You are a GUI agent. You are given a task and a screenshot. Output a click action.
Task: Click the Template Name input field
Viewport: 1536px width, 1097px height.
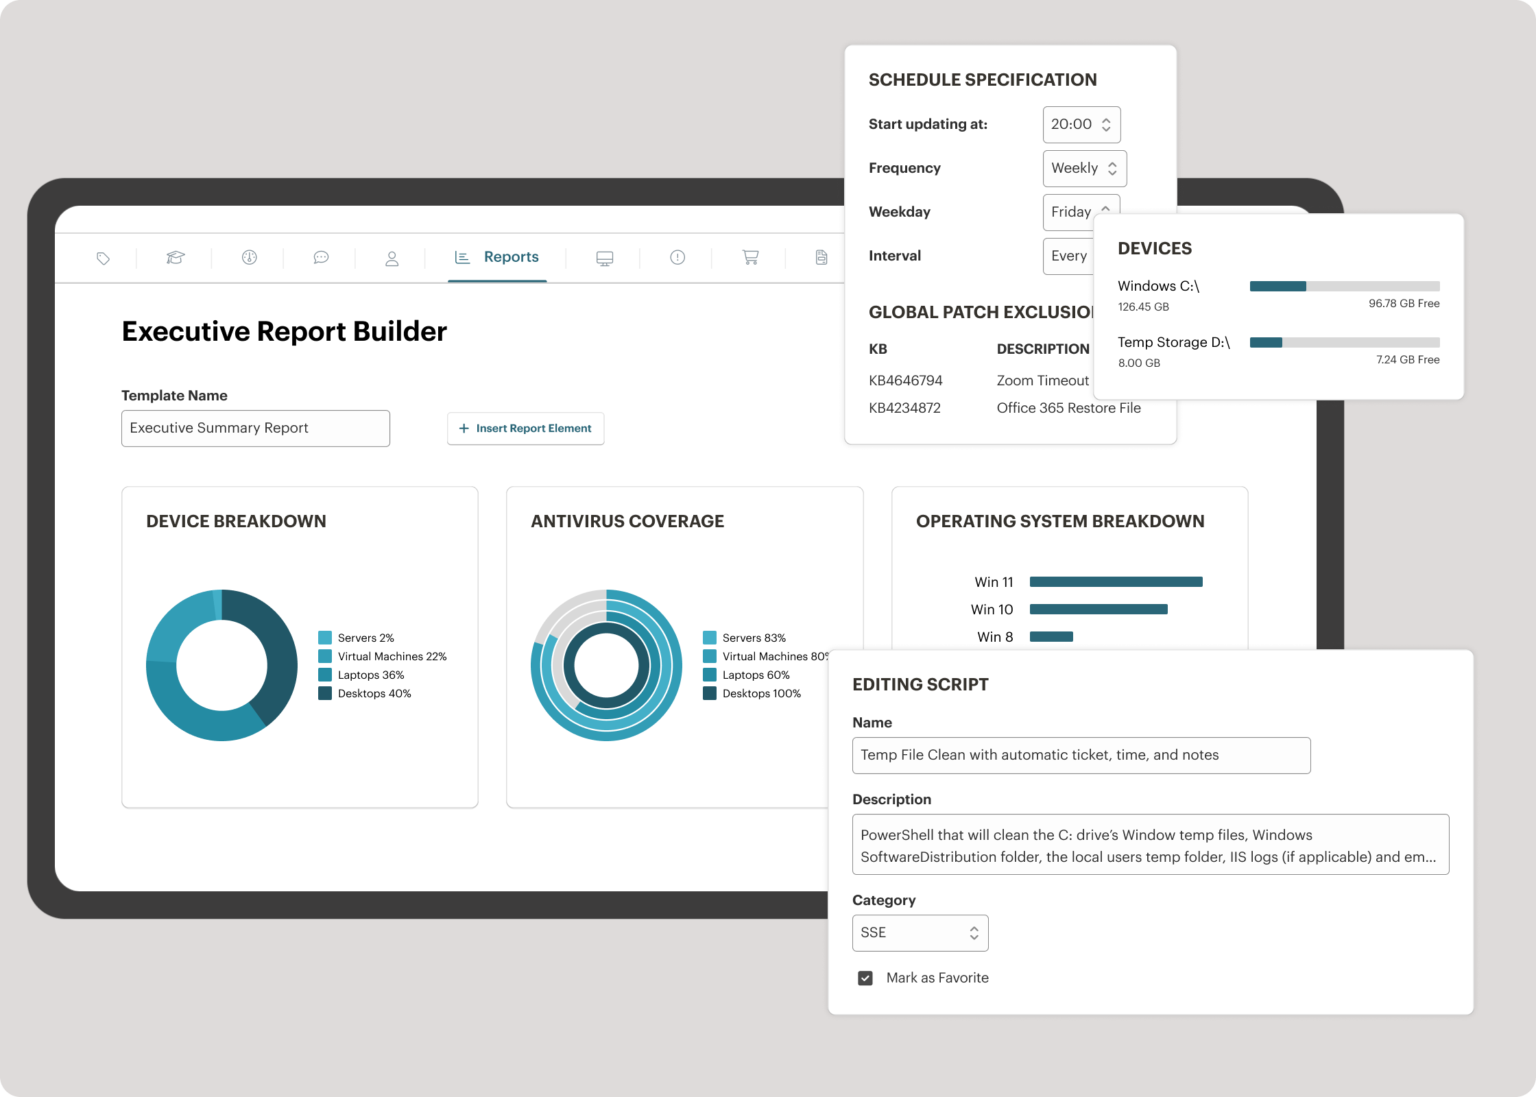click(x=255, y=428)
